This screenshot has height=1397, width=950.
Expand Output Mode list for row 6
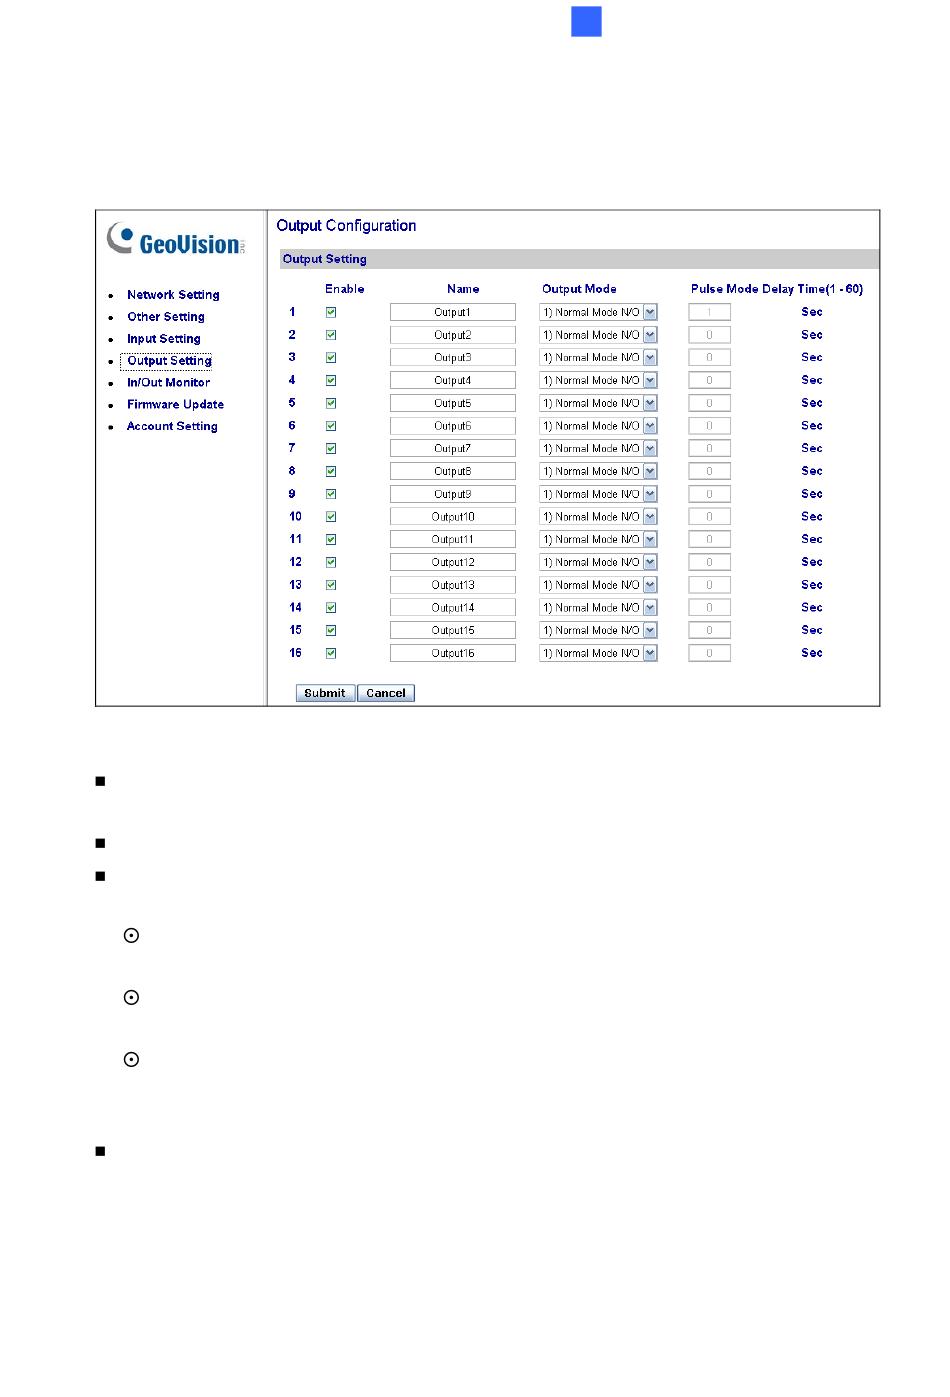(x=598, y=427)
